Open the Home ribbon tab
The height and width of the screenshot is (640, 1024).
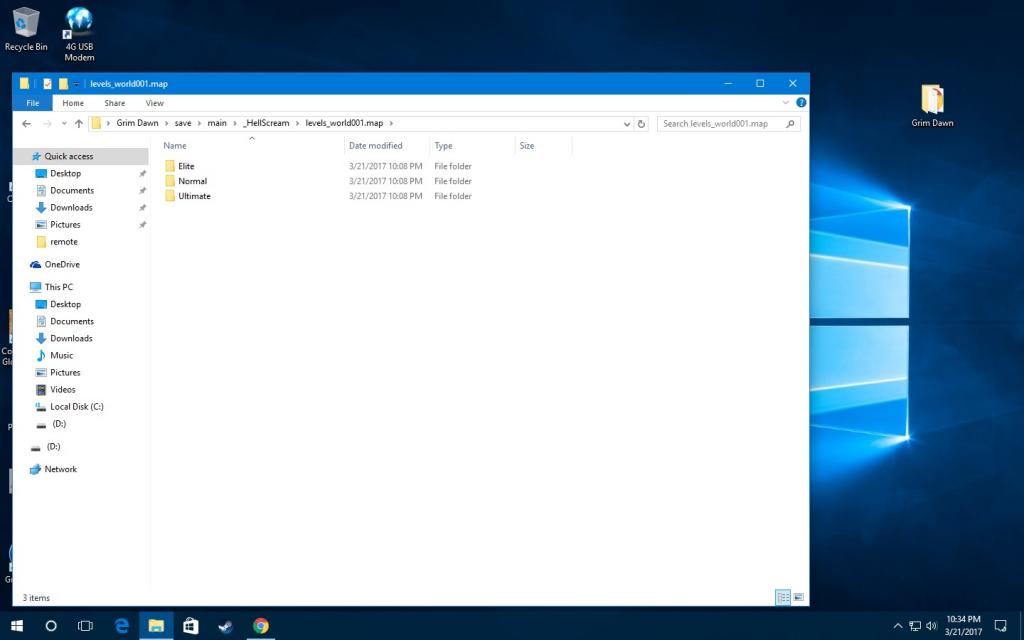coord(73,103)
